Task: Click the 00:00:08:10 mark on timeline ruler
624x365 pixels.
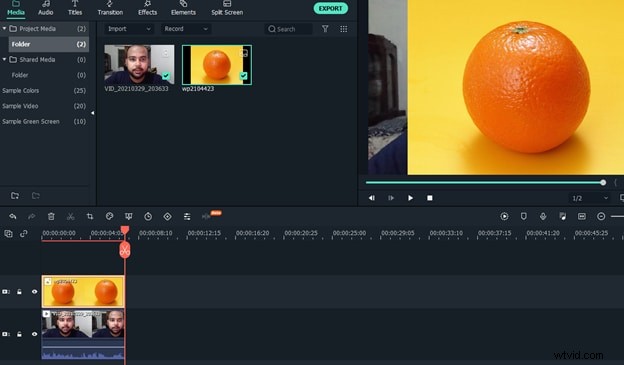Action: pos(156,233)
